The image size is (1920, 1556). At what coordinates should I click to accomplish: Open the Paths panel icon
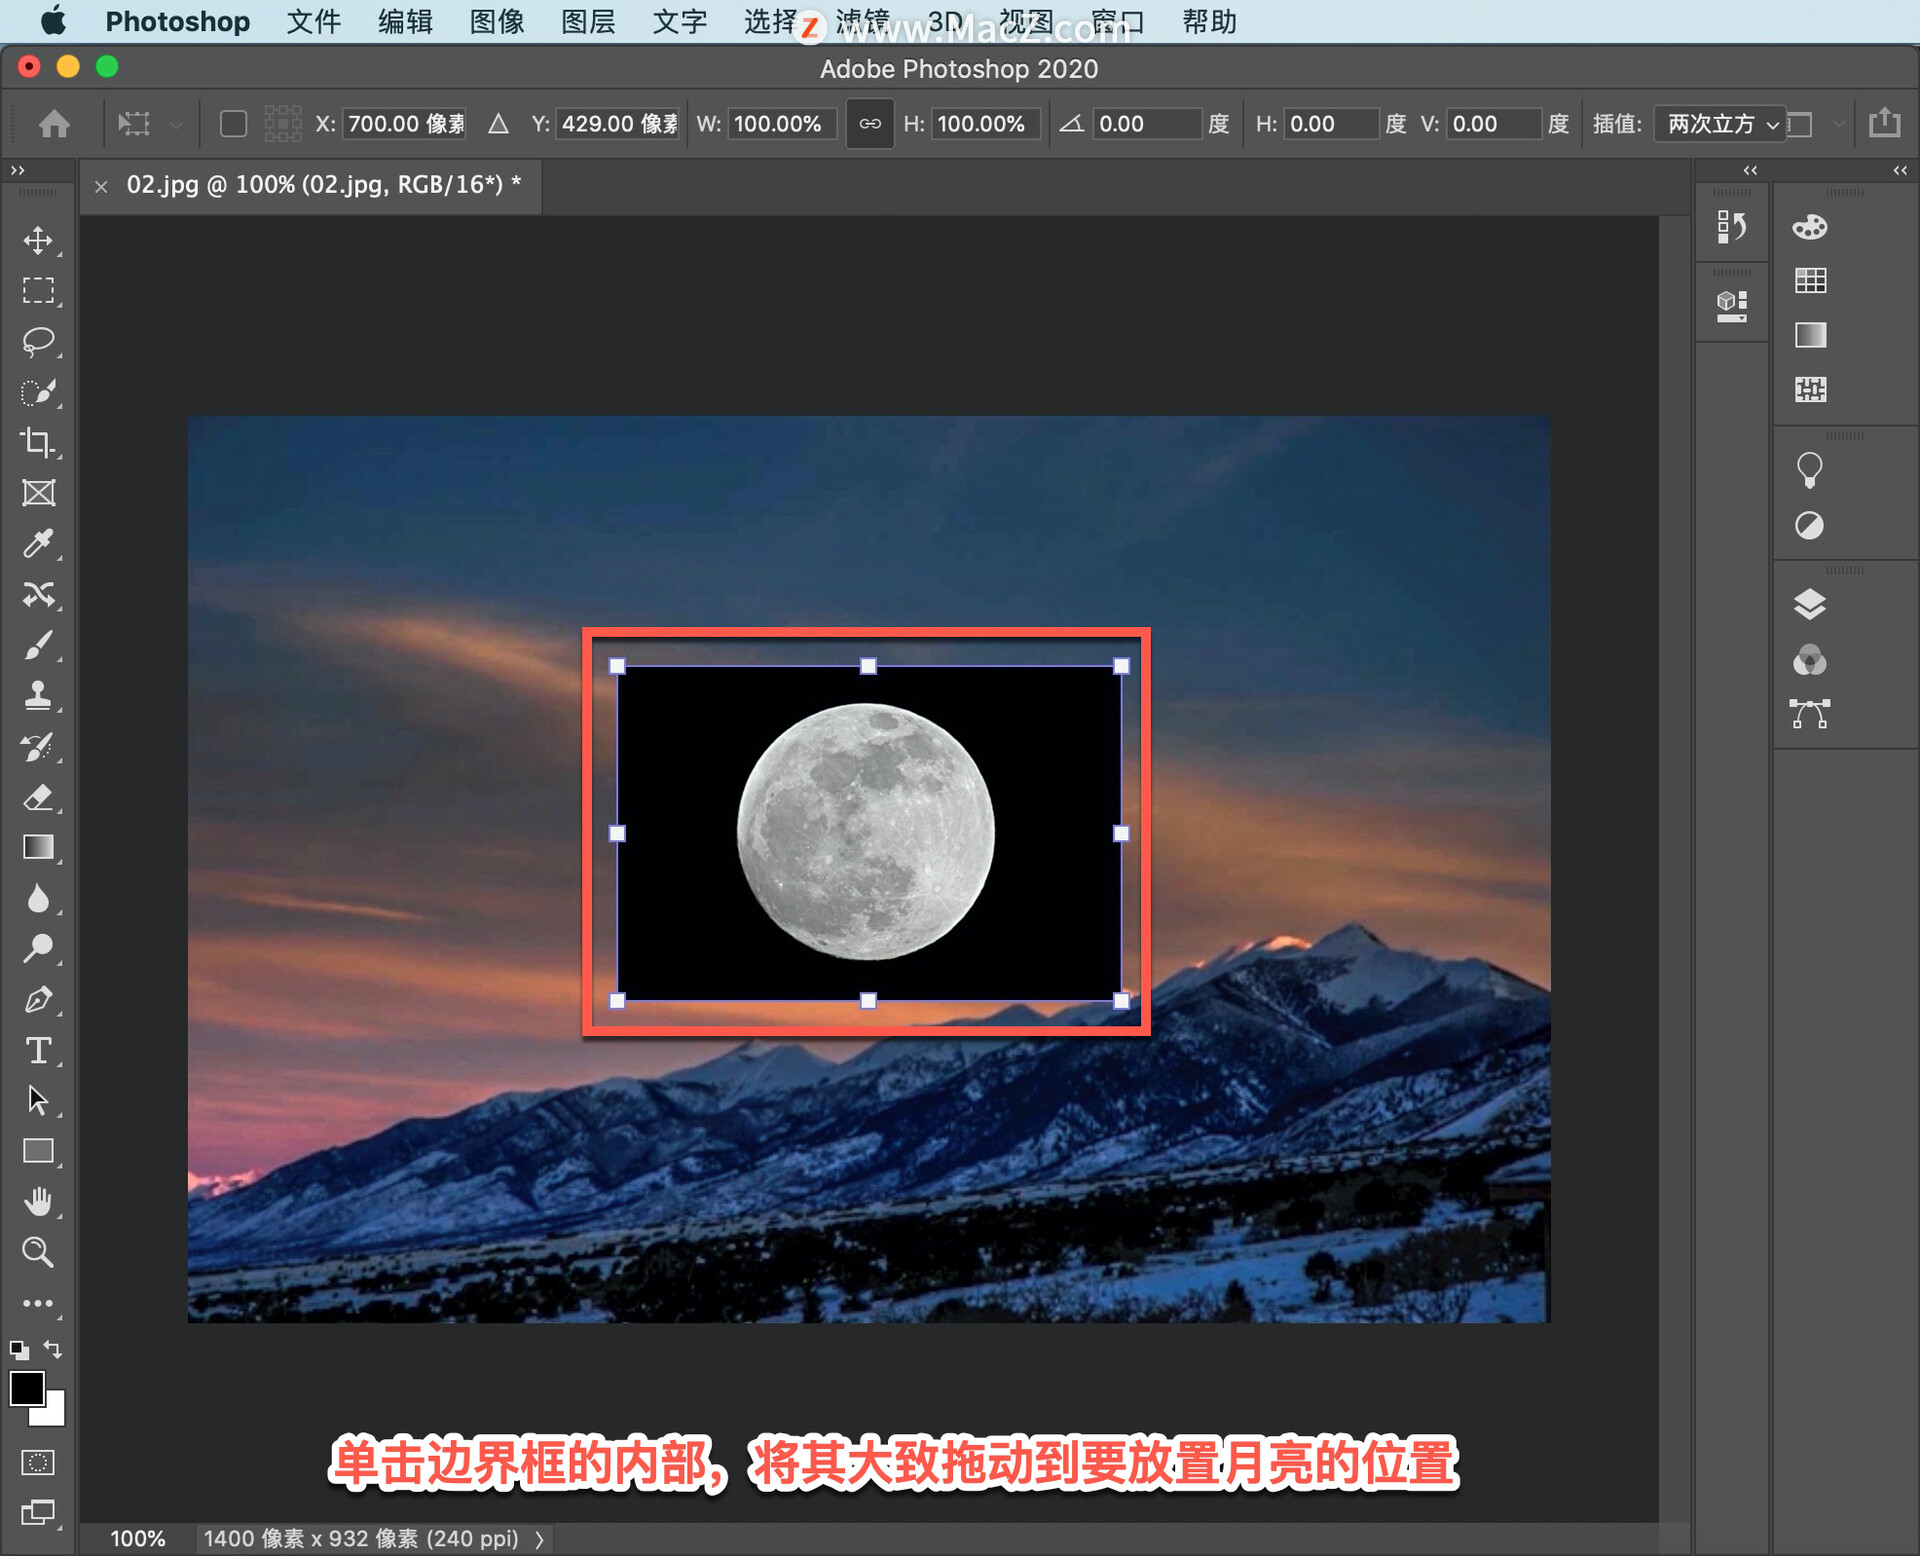pyautogui.click(x=1810, y=714)
